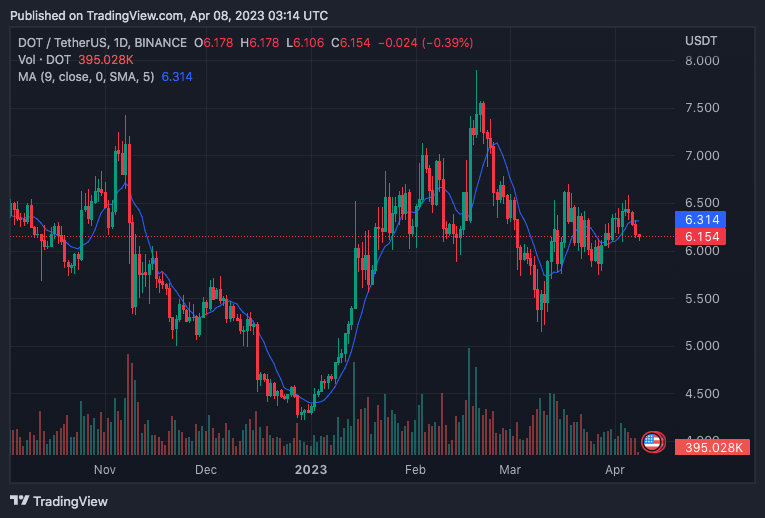Open the MA (9, close, 0, SMA, 5) legend

(x=86, y=77)
